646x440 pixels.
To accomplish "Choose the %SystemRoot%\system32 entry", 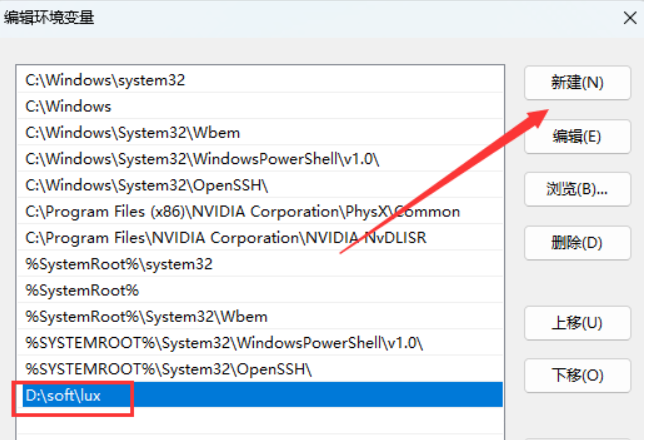I will point(119,264).
